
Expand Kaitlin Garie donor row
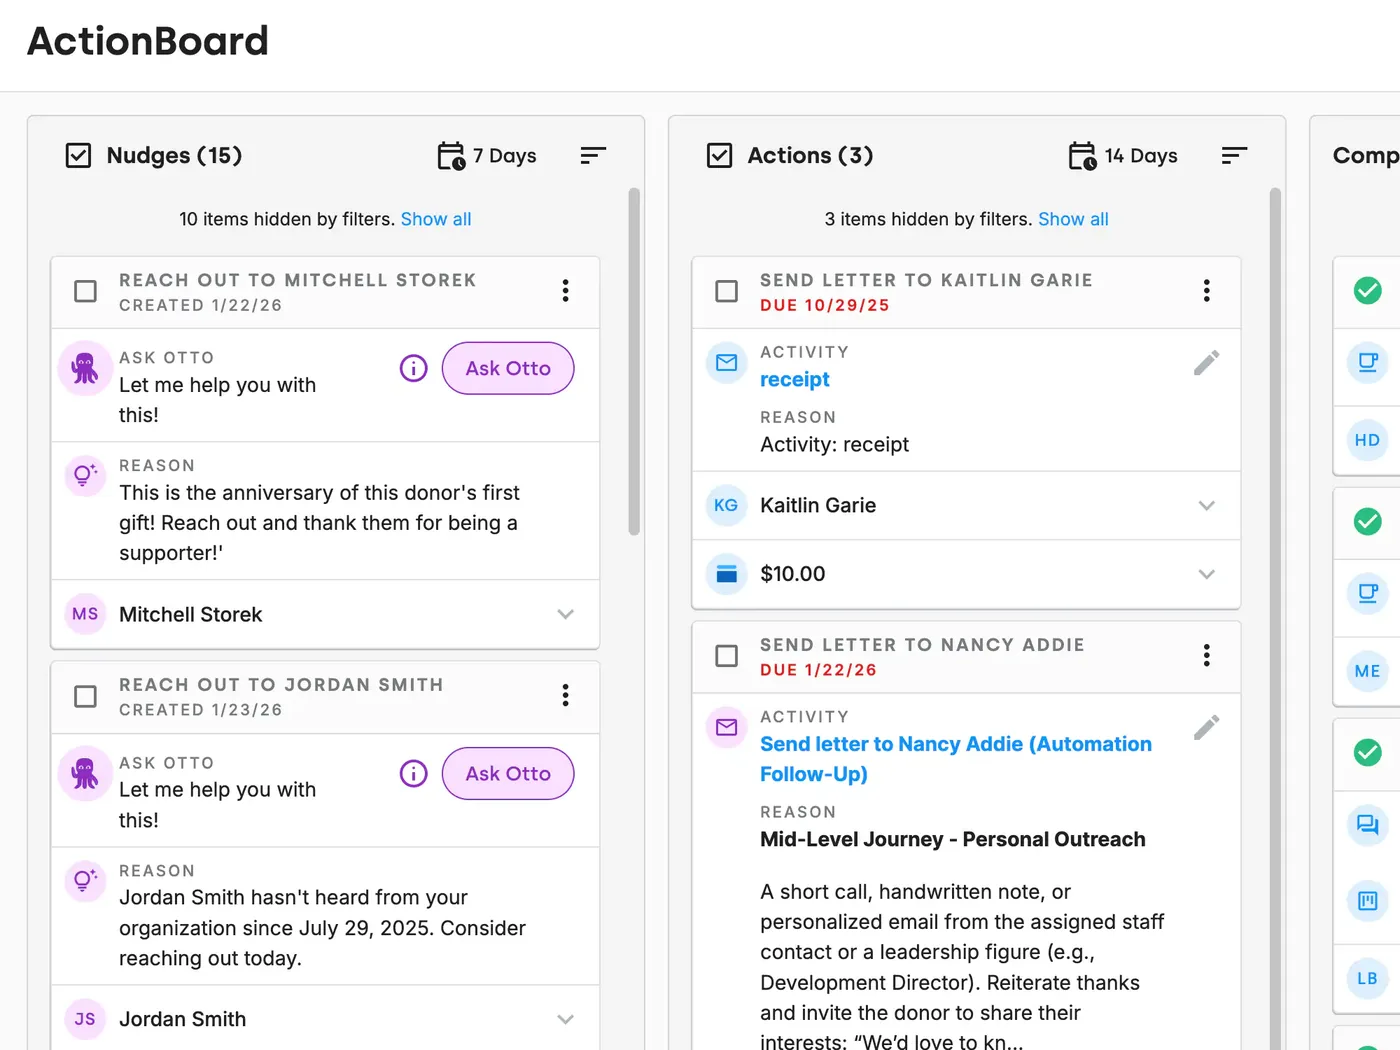1207,505
